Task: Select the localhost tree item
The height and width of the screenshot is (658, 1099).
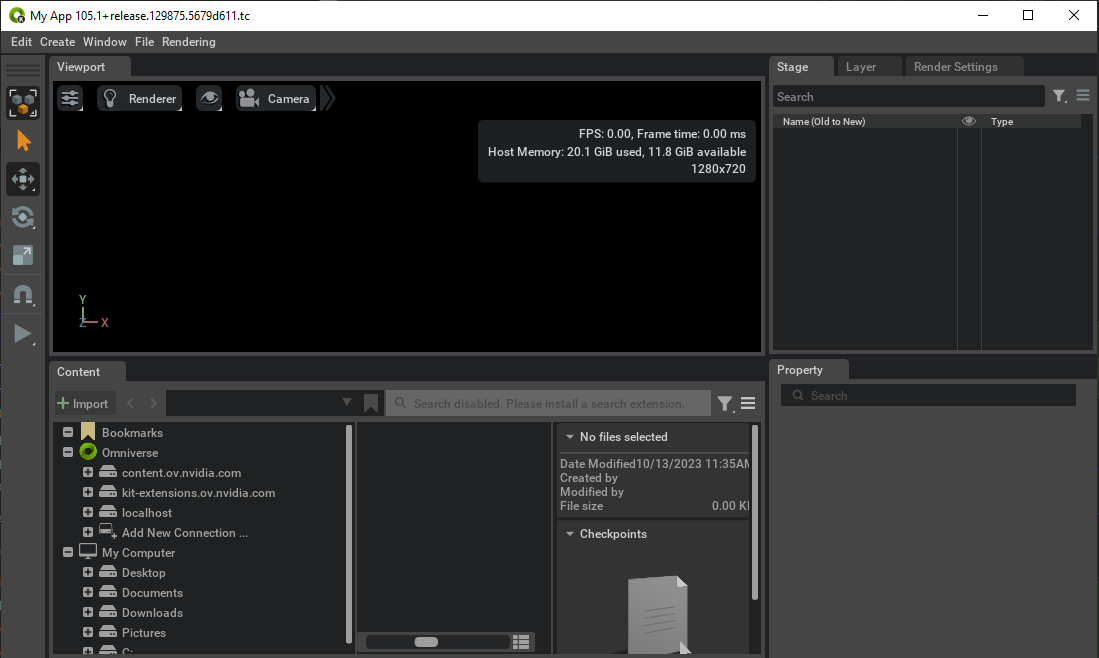Action: pos(146,513)
